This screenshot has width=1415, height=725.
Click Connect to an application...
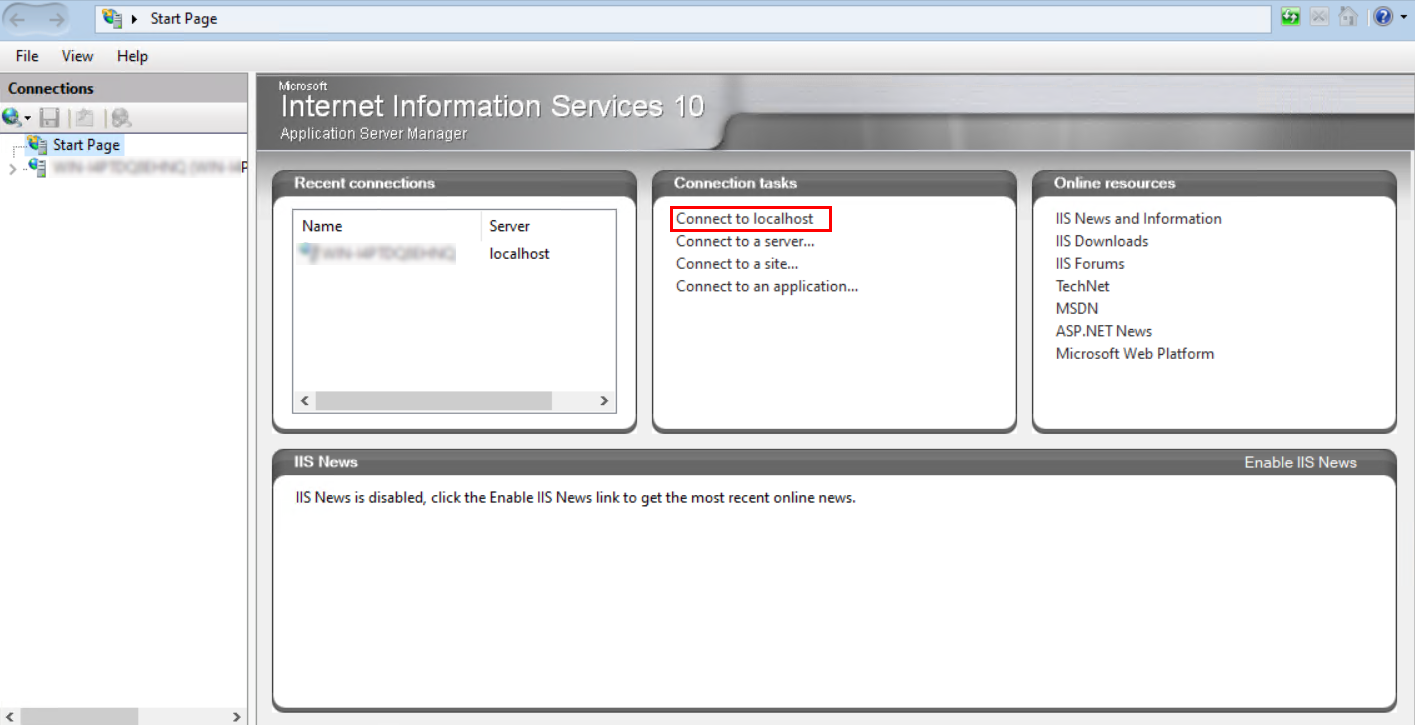(x=767, y=286)
